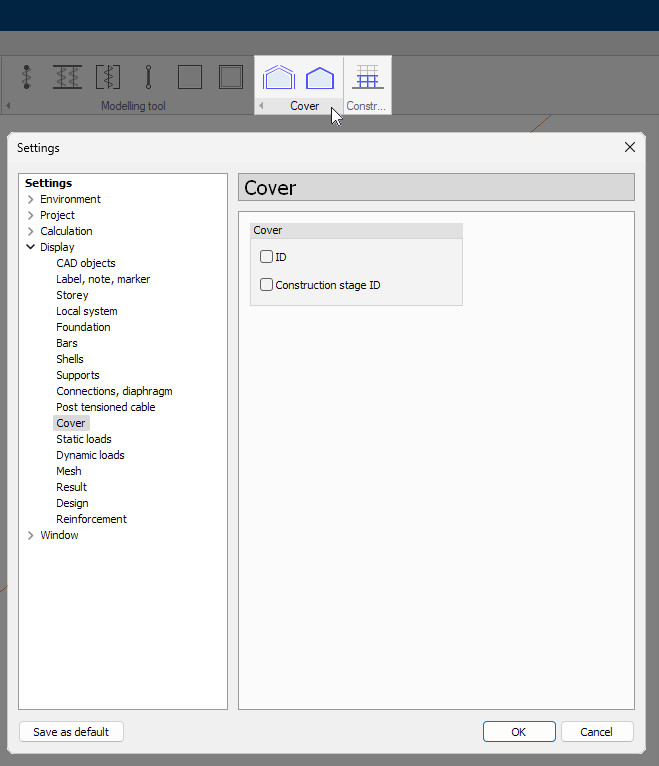
Task: Click the Display tree label
Action: point(57,247)
